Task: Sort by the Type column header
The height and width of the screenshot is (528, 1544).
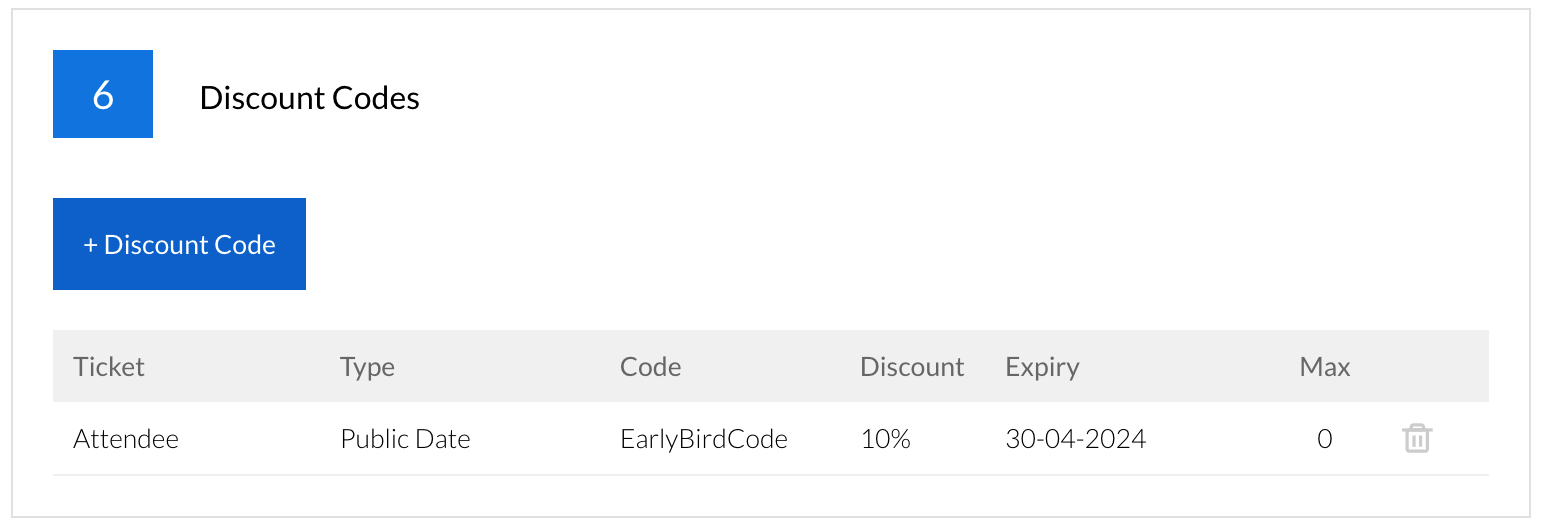Action: coord(367,367)
